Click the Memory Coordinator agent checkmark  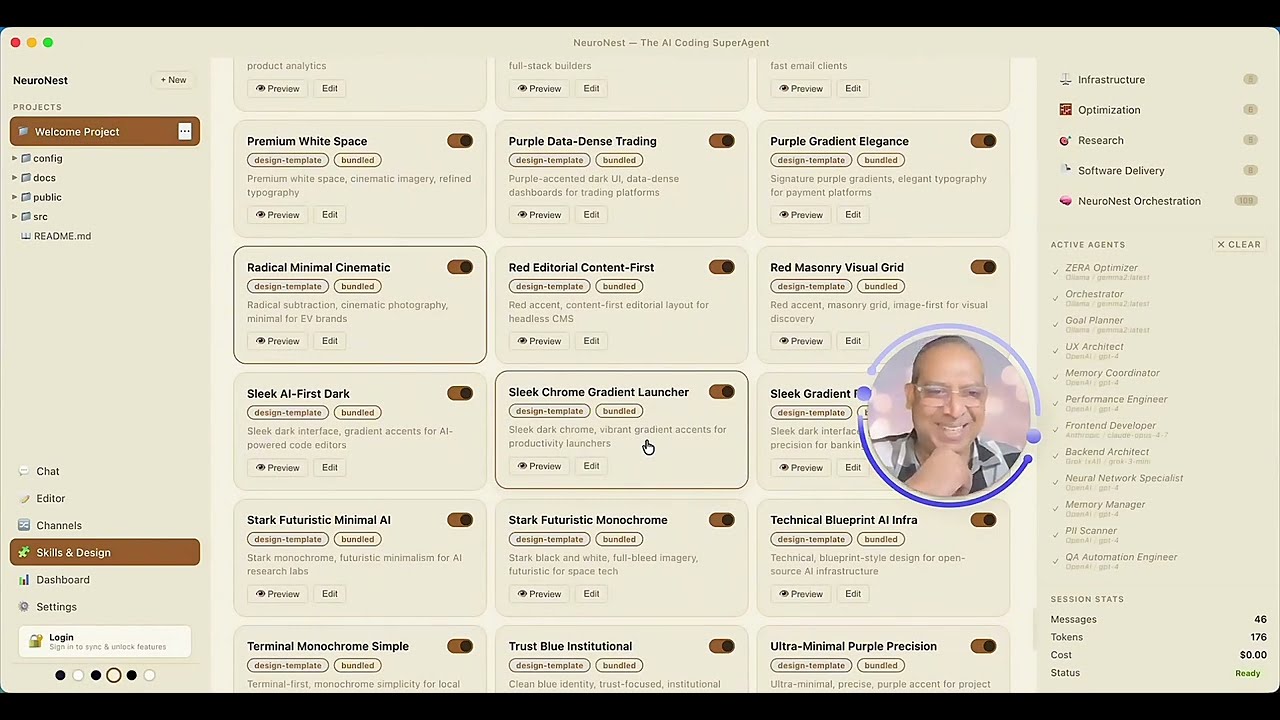point(1056,376)
